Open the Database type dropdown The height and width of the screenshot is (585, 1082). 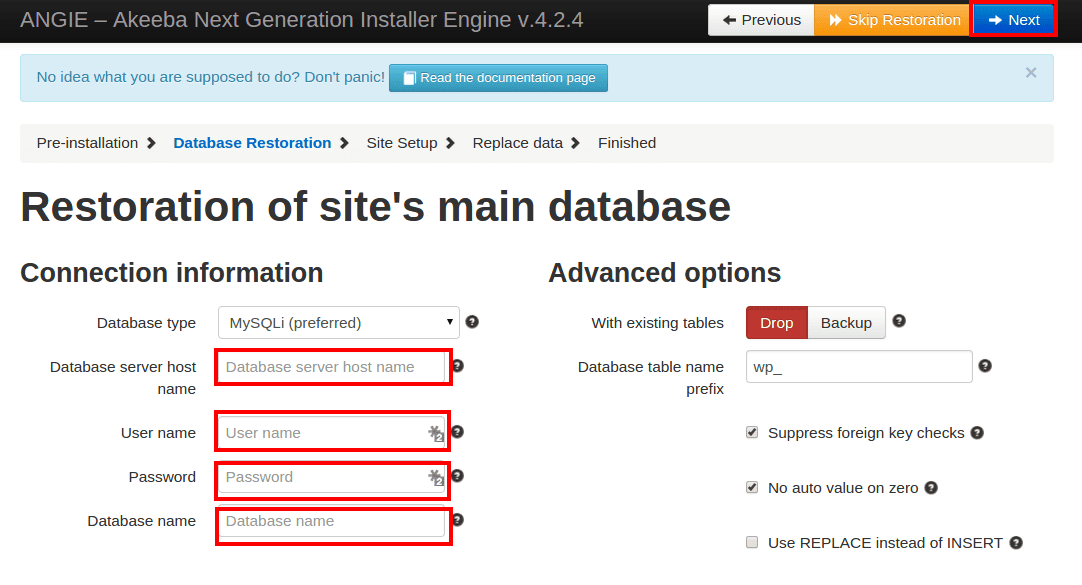pyautogui.click(x=337, y=322)
